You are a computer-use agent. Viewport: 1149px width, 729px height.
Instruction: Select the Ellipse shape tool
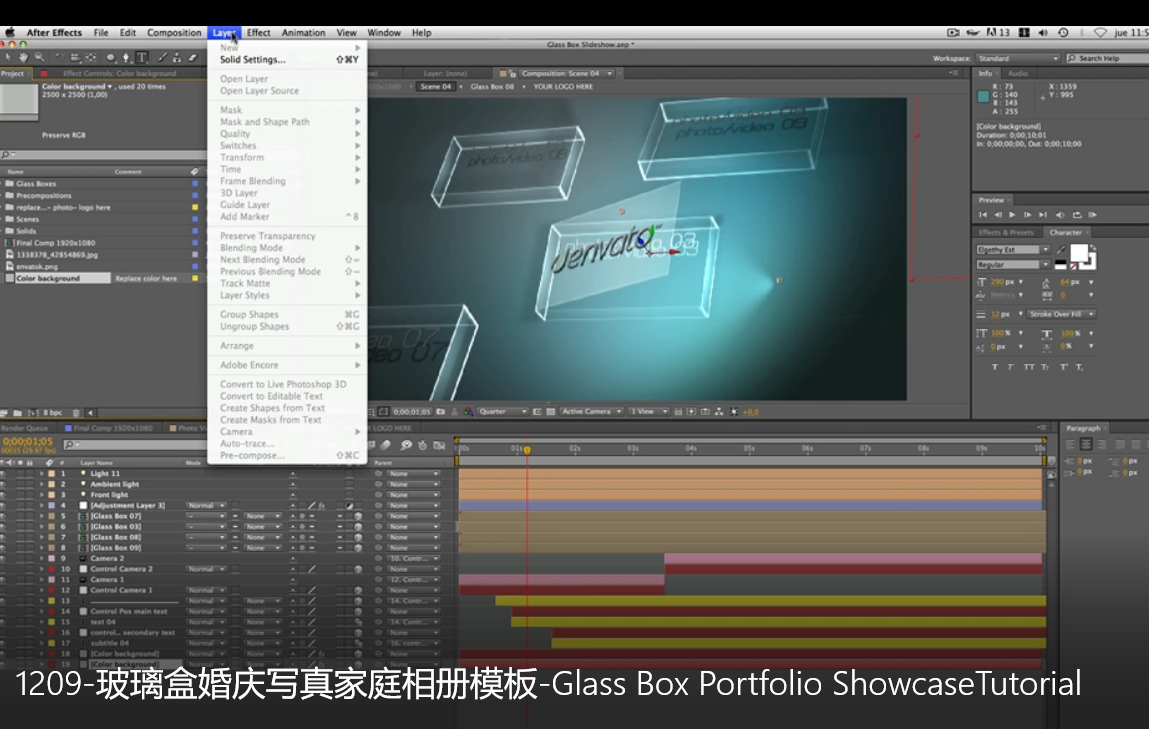point(111,57)
